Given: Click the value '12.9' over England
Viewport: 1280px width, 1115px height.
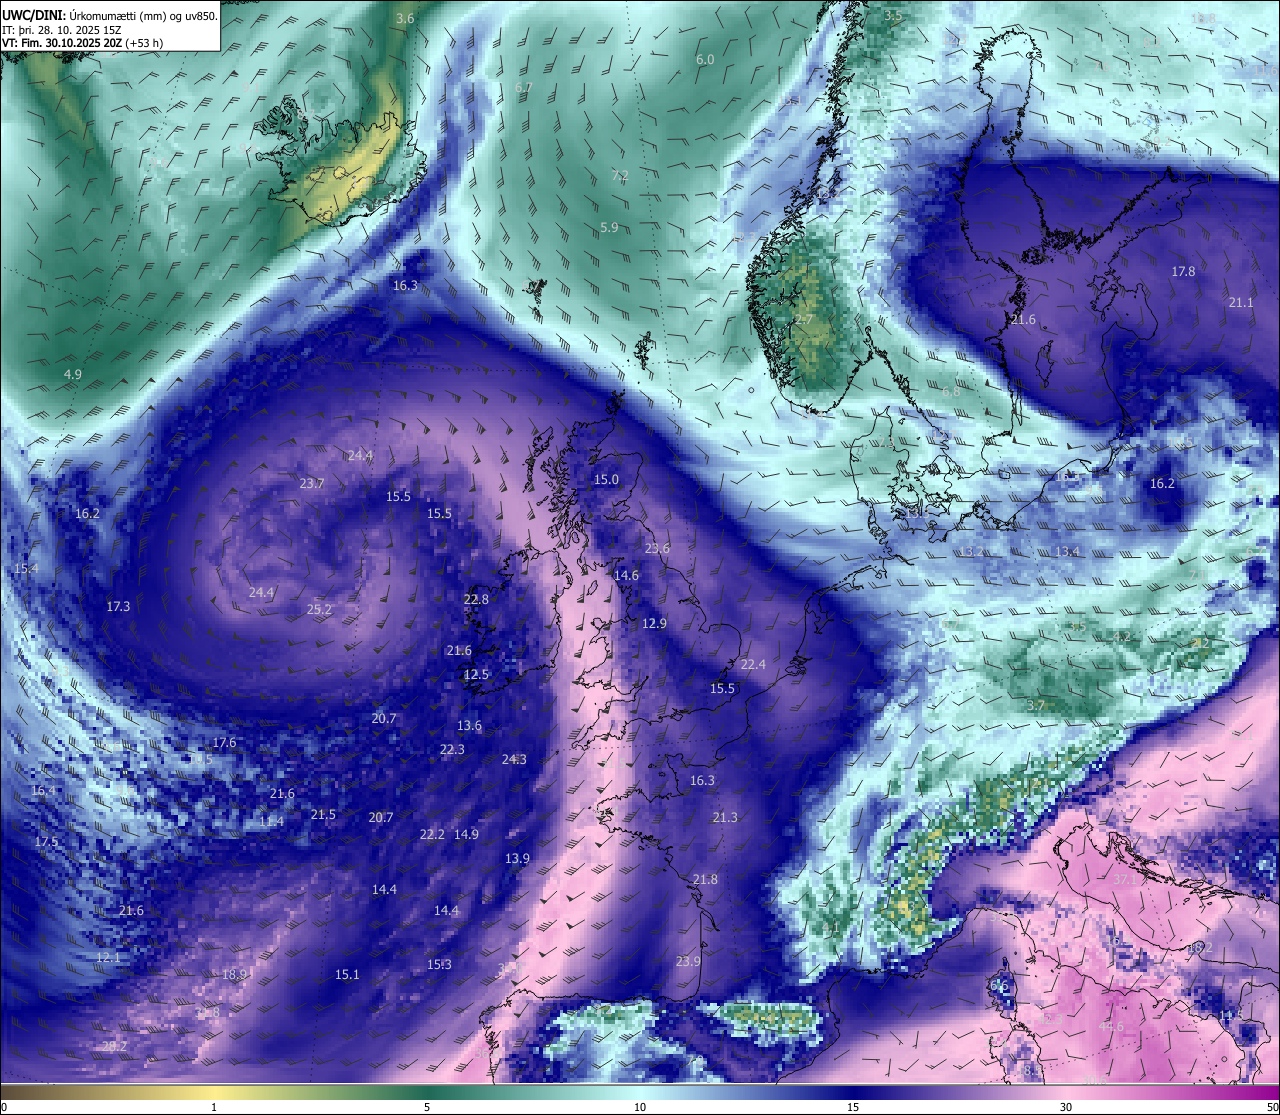Looking at the screenshot, I should point(654,623).
